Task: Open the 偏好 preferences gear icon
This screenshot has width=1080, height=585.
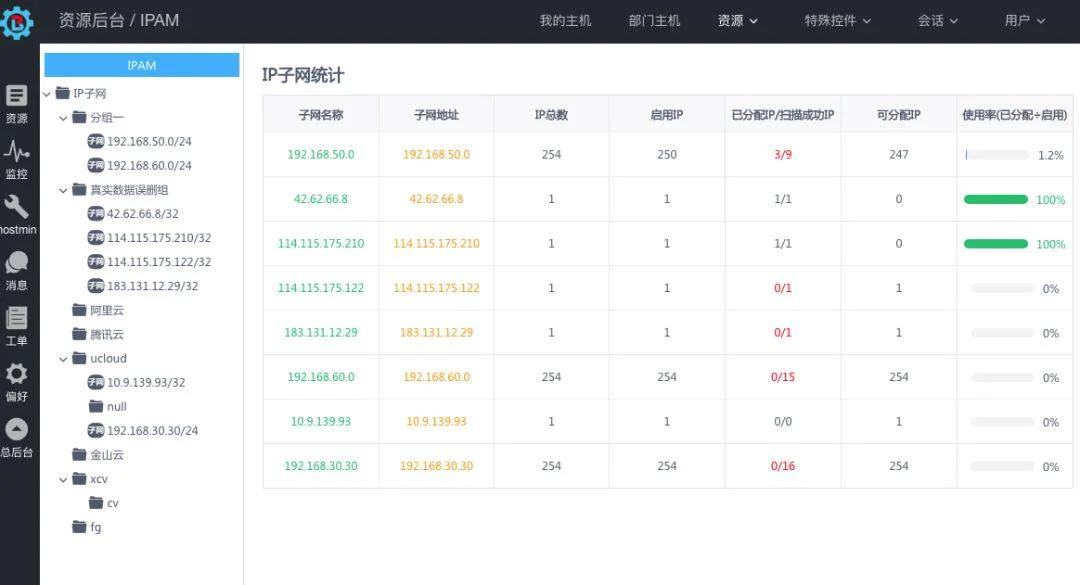Action: click(17, 373)
